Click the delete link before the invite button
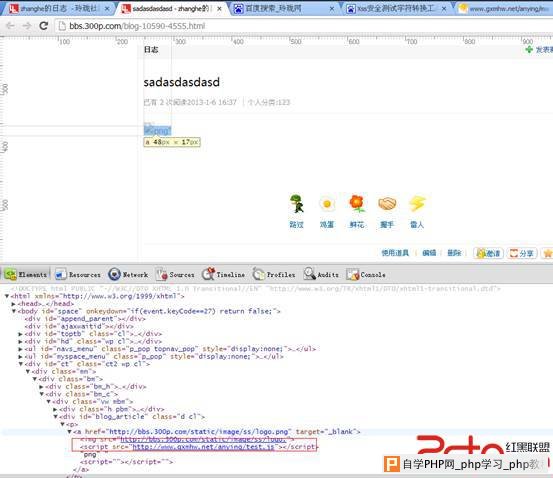 pyautogui.click(x=454, y=253)
